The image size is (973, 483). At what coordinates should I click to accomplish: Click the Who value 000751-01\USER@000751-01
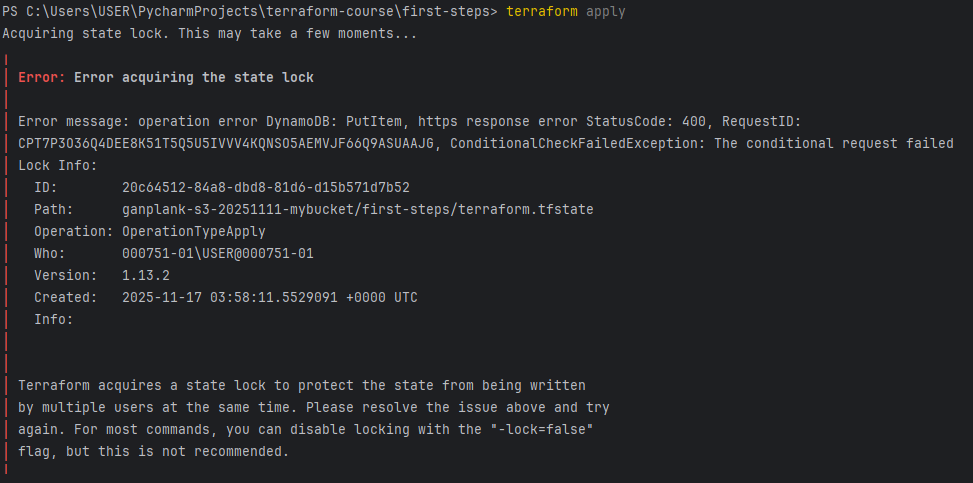click(218, 253)
